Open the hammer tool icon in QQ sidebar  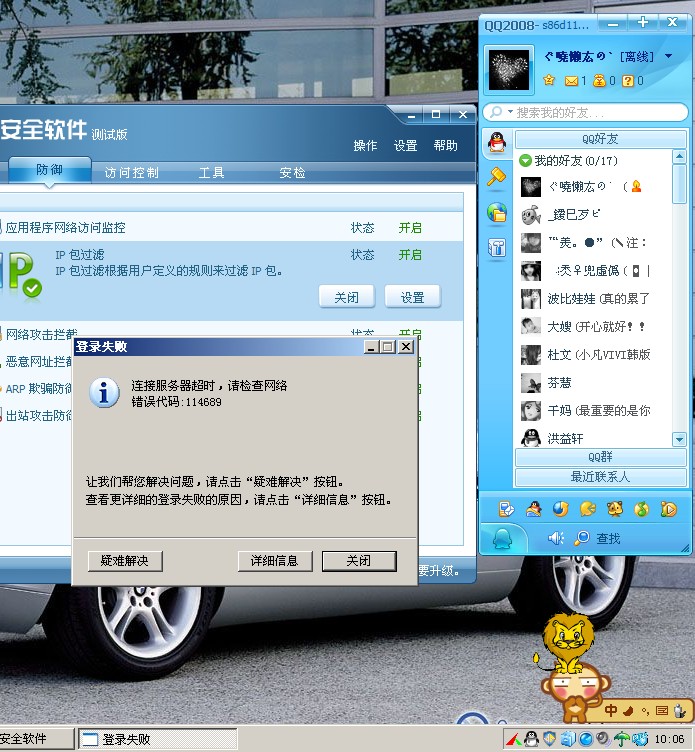496,176
